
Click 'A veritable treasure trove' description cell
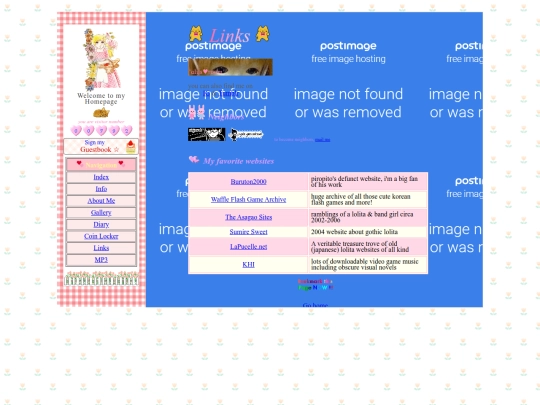(367, 247)
